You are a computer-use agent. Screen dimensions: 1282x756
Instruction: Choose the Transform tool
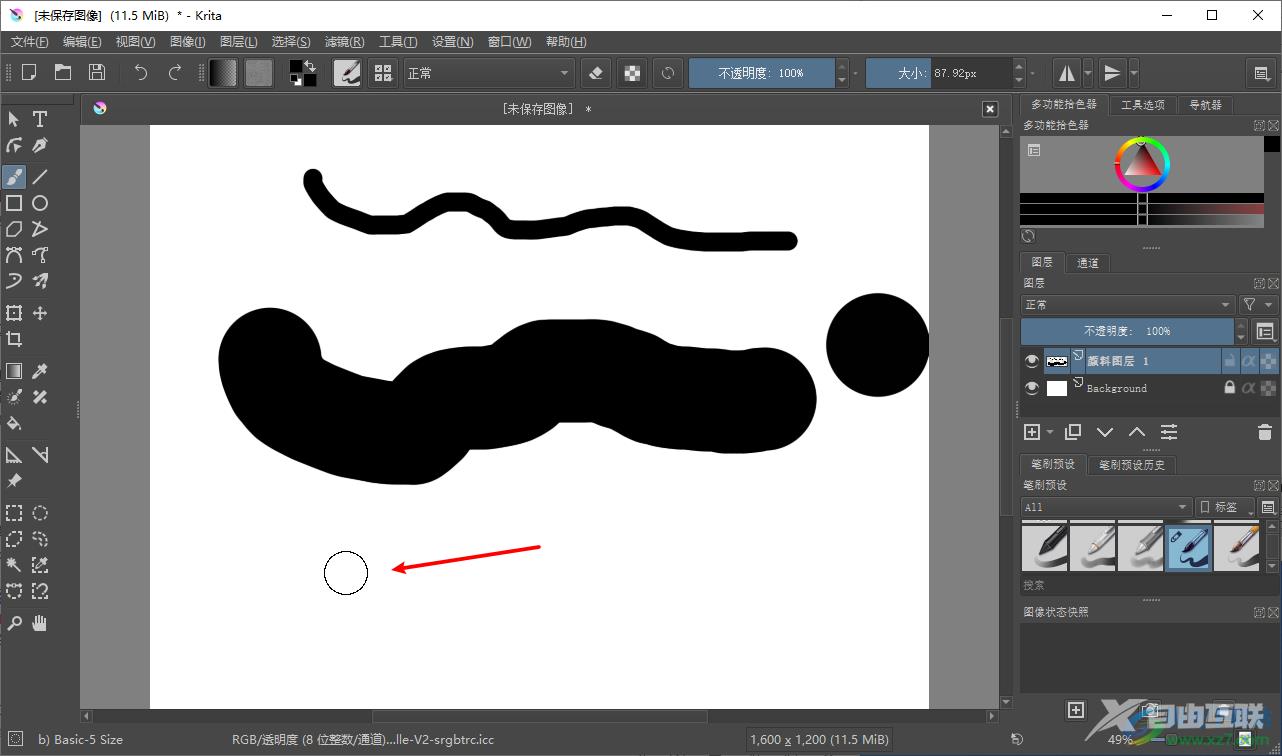click(x=14, y=313)
